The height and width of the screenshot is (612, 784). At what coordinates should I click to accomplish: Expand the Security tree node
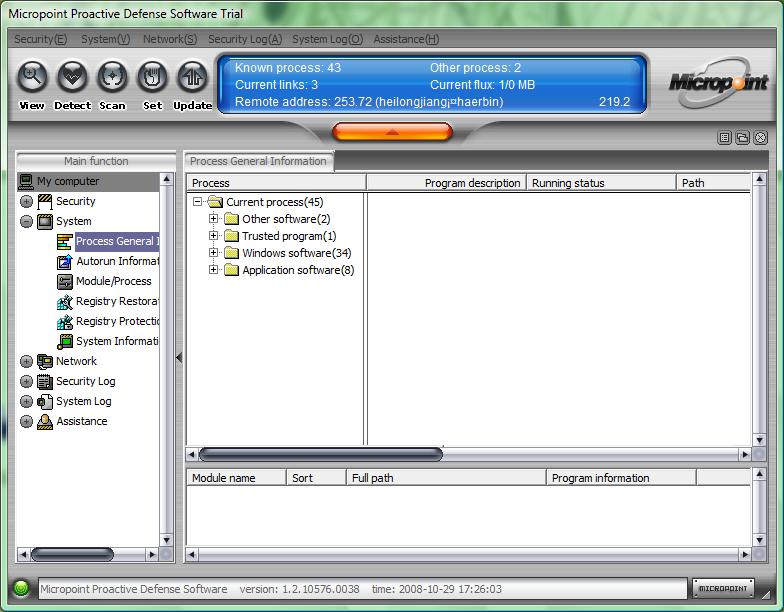[x=26, y=202]
